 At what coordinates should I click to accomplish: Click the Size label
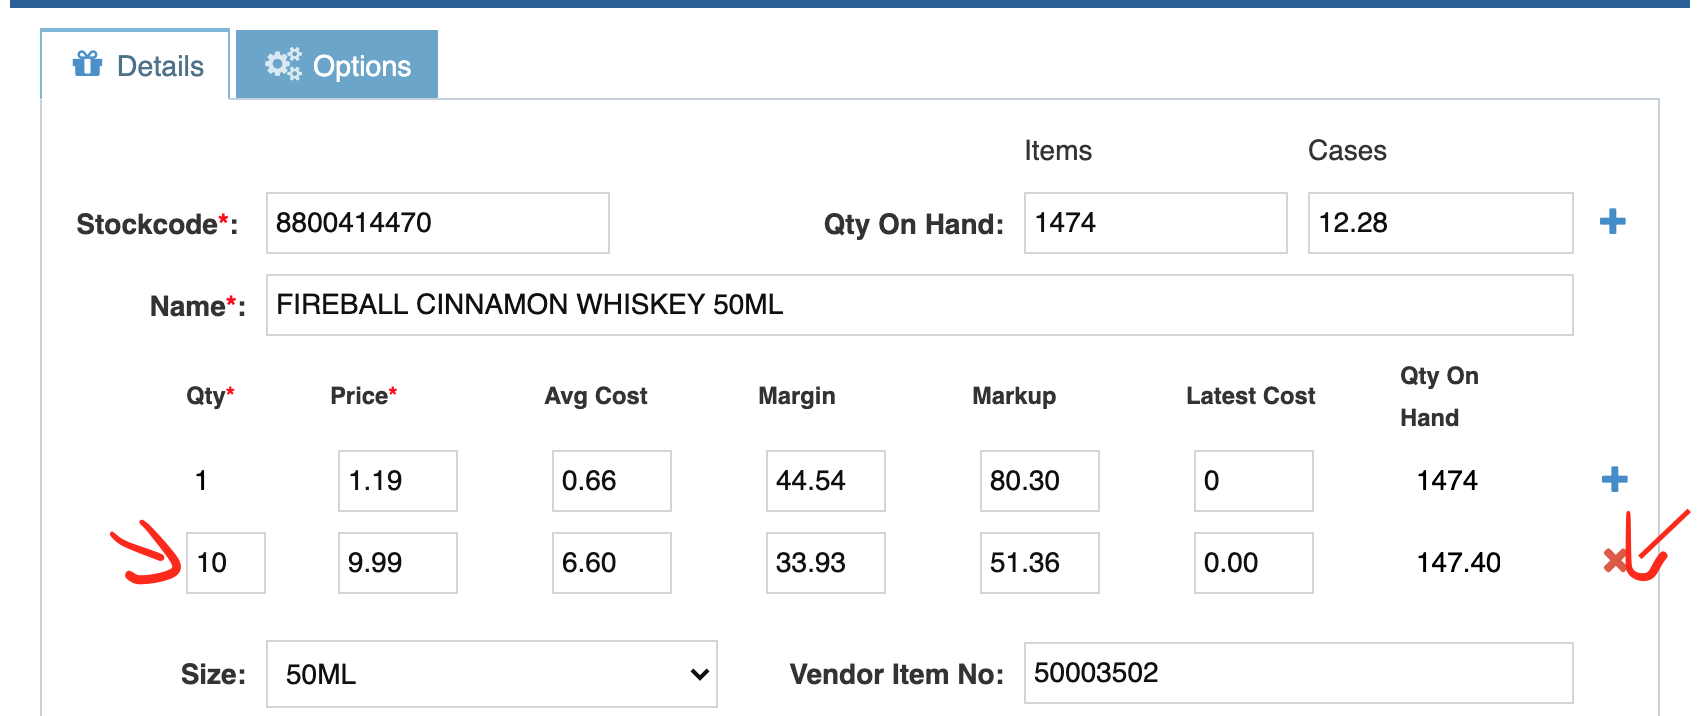pyautogui.click(x=213, y=674)
